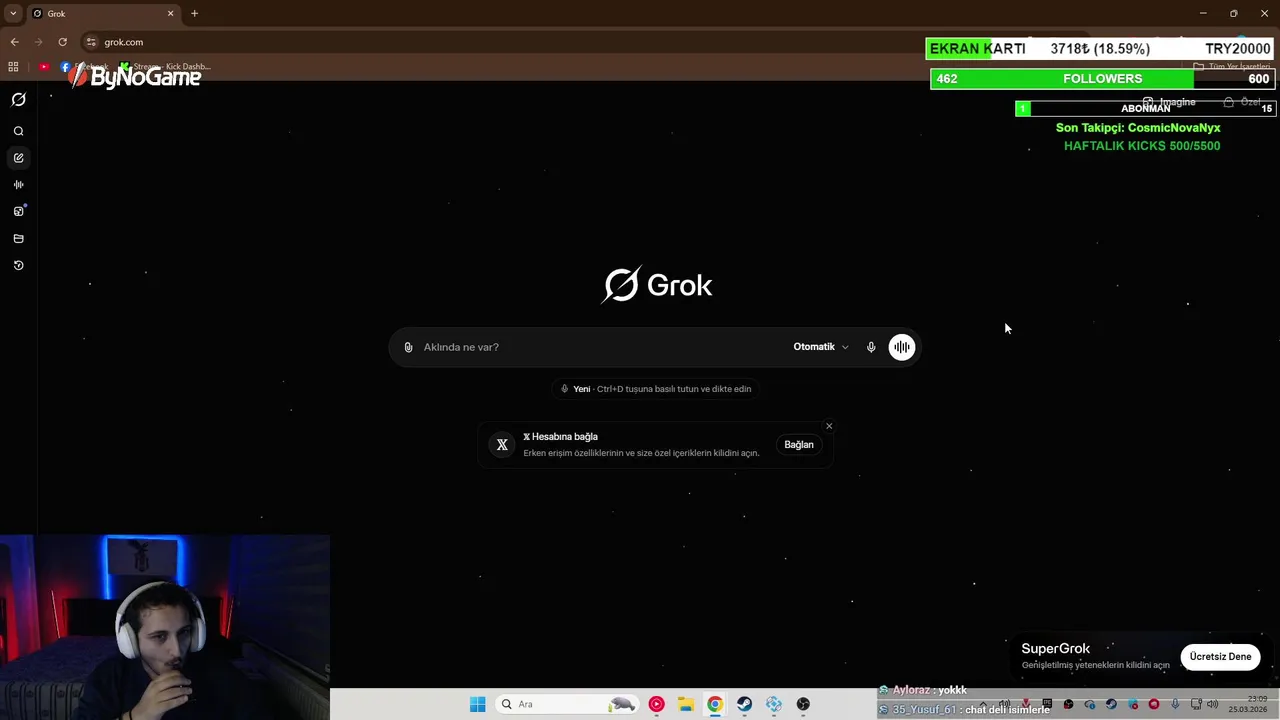Click the microphone dictation icon in the prompt box
The height and width of the screenshot is (720, 1280).
click(x=871, y=347)
